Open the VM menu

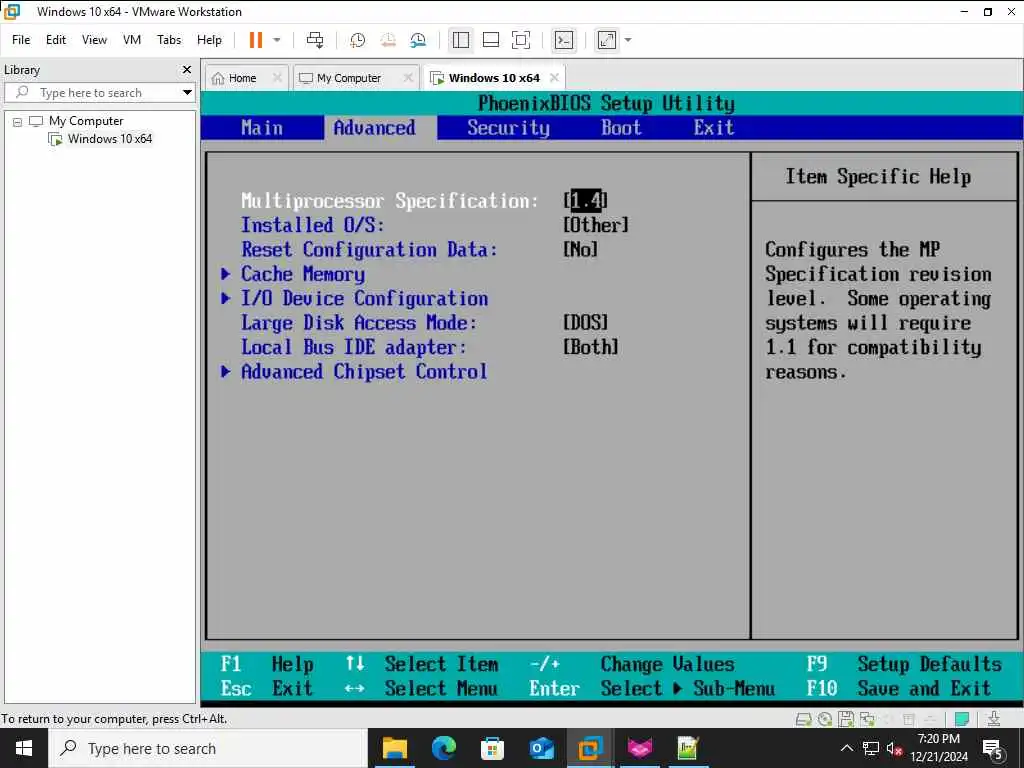(132, 40)
